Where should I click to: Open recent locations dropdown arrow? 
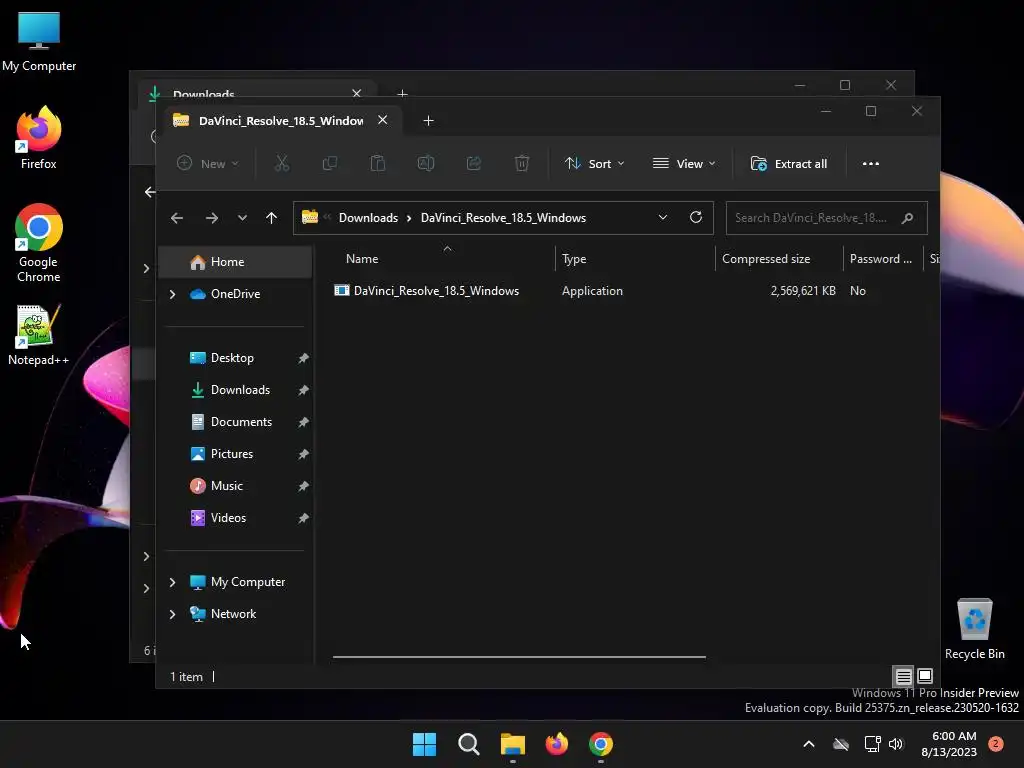point(242,218)
